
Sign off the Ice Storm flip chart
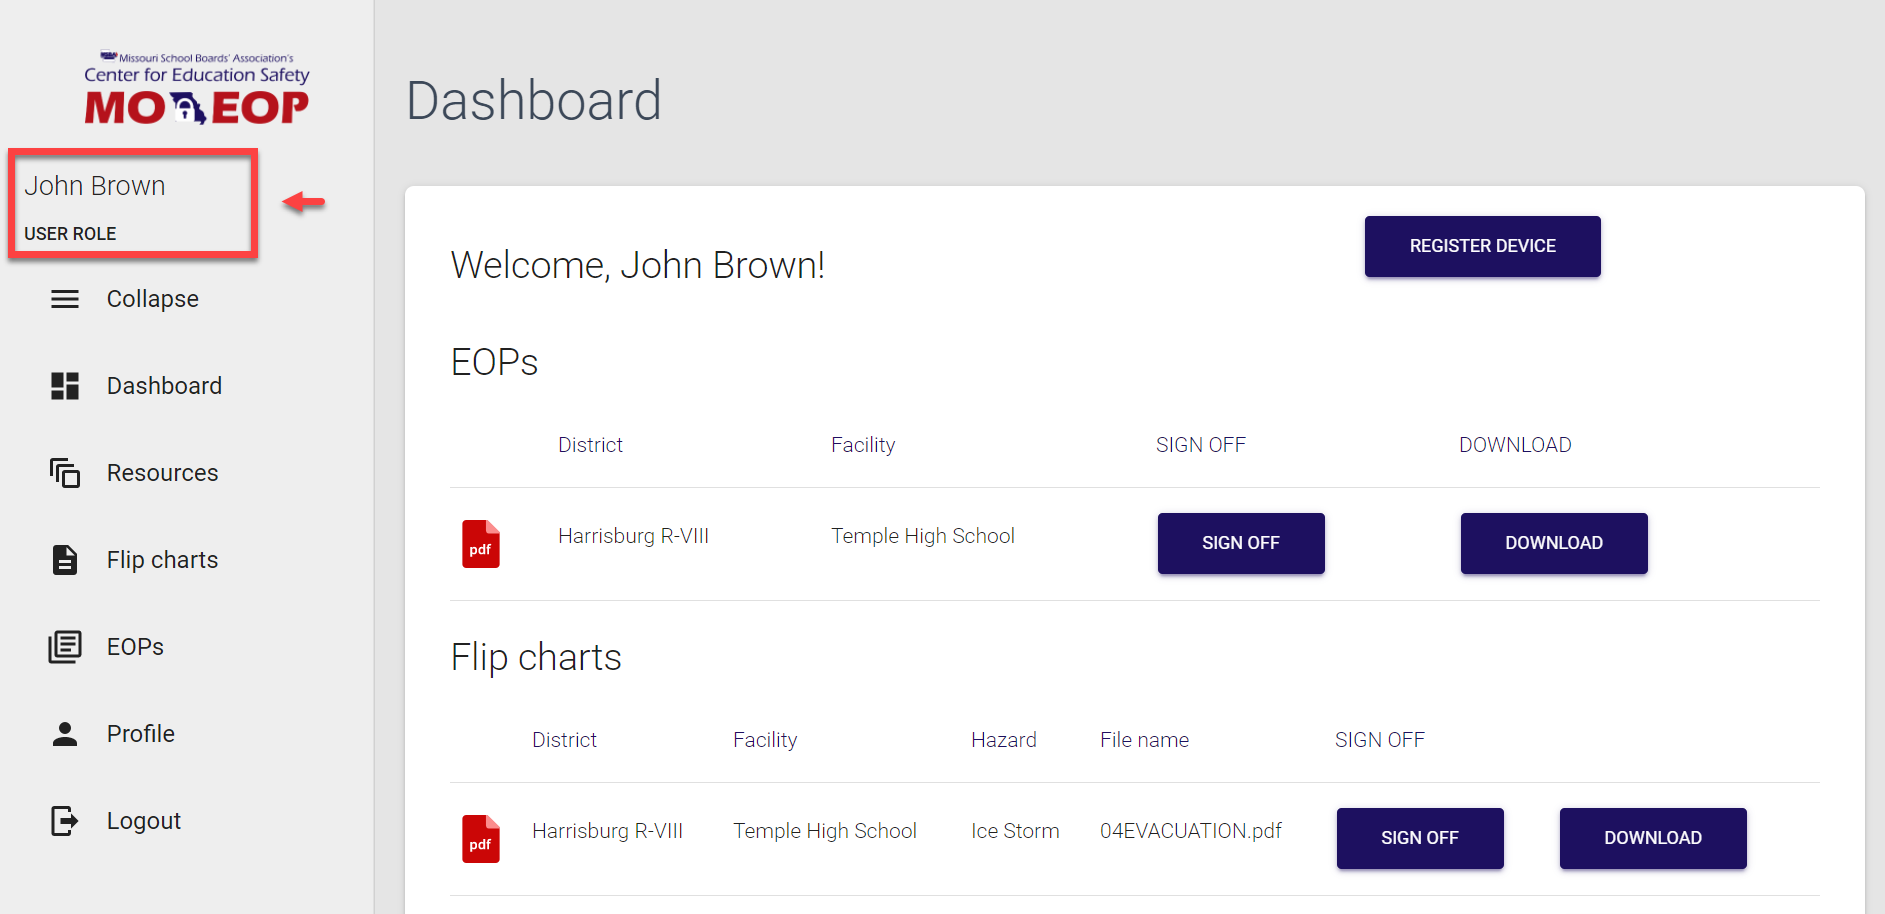[1419, 838]
